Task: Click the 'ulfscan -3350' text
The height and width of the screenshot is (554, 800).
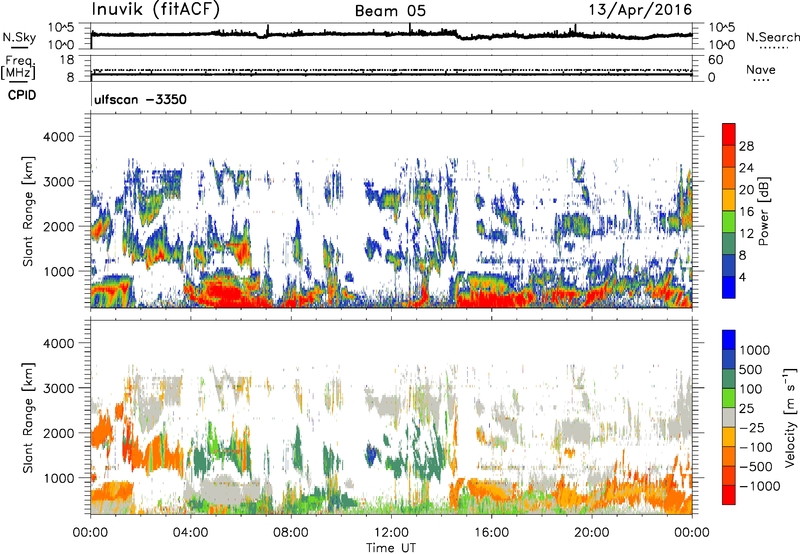Action: click(x=140, y=99)
